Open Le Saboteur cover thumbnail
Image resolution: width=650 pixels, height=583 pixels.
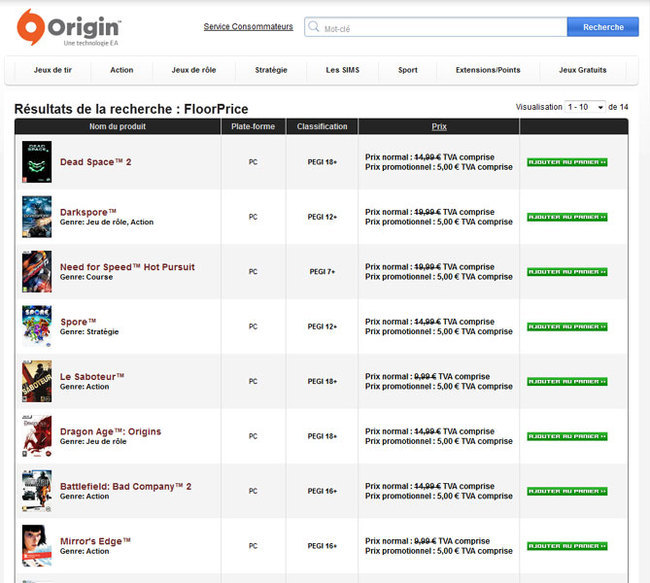(x=37, y=381)
